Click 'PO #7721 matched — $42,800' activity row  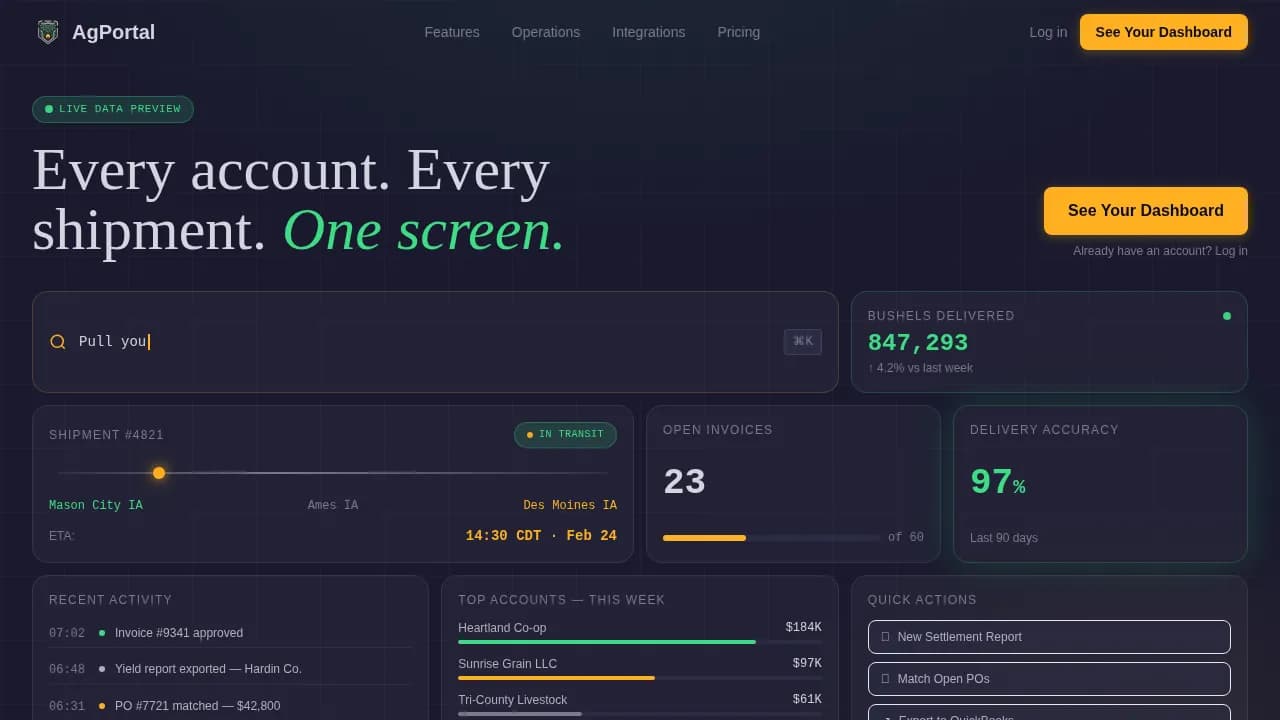pyautogui.click(x=231, y=706)
